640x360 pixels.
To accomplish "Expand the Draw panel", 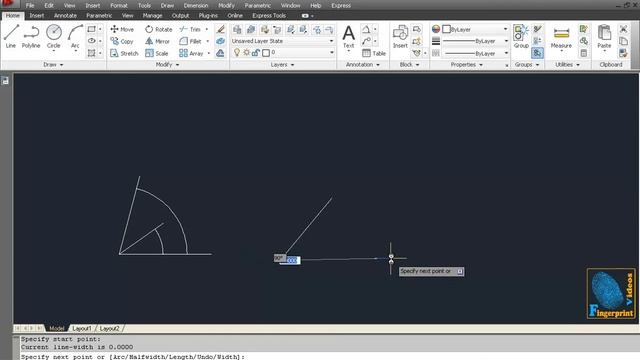I will pyautogui.click(x=53, y=64).
